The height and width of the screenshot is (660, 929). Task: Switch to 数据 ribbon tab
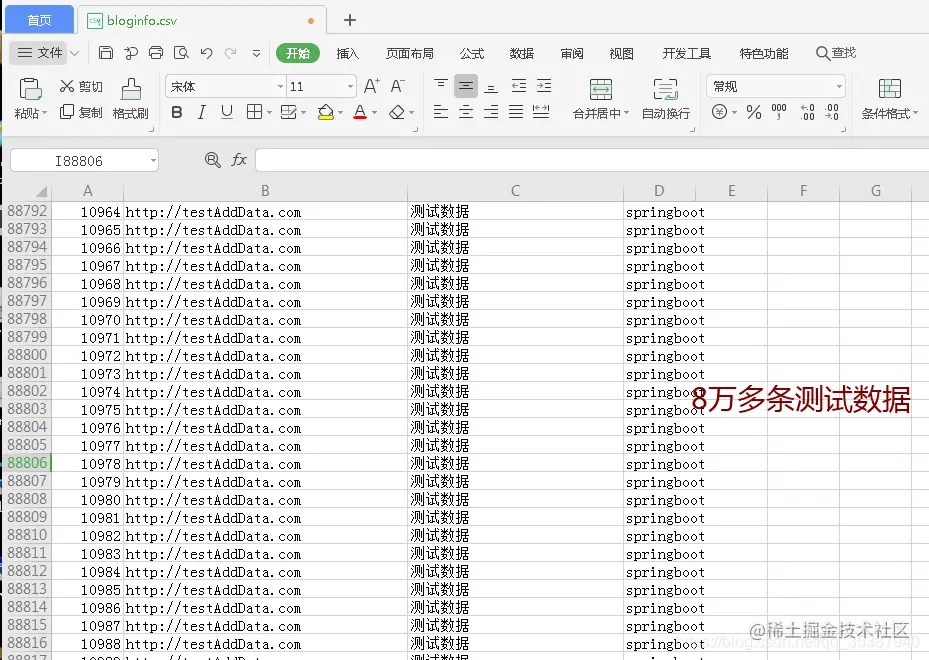coord(521,53)
